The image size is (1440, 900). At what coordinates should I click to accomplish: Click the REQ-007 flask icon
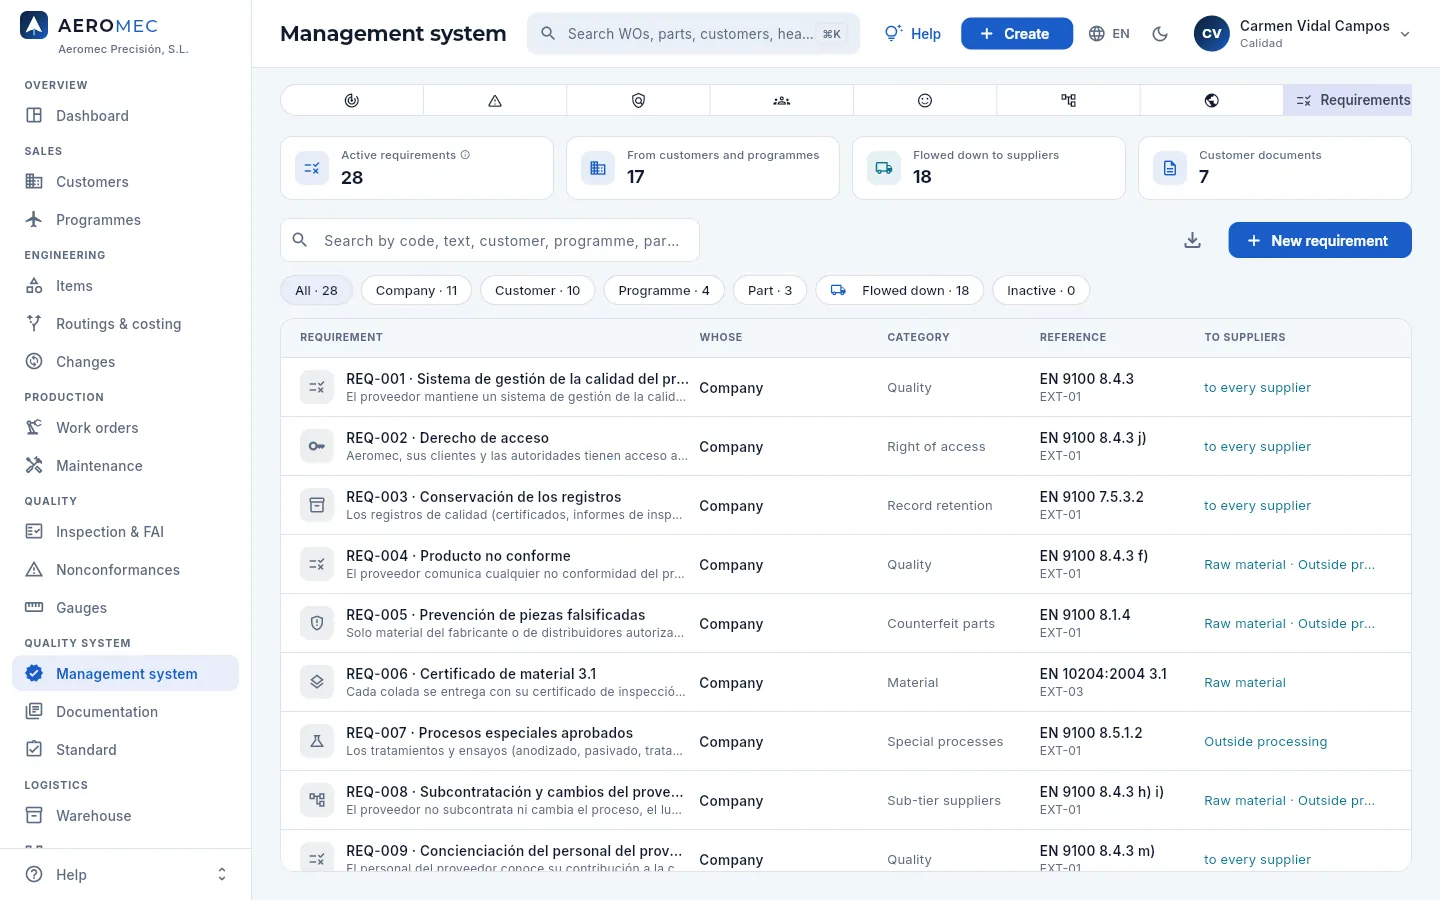tap(317, 742)
